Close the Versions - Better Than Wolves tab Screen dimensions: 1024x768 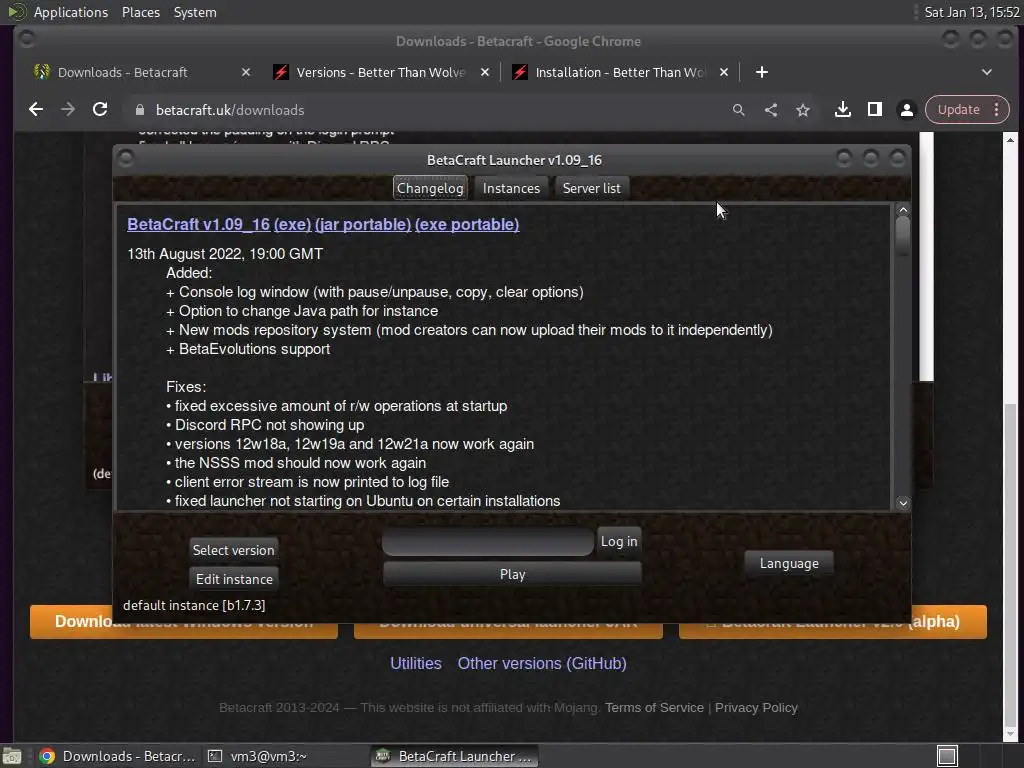485,72
